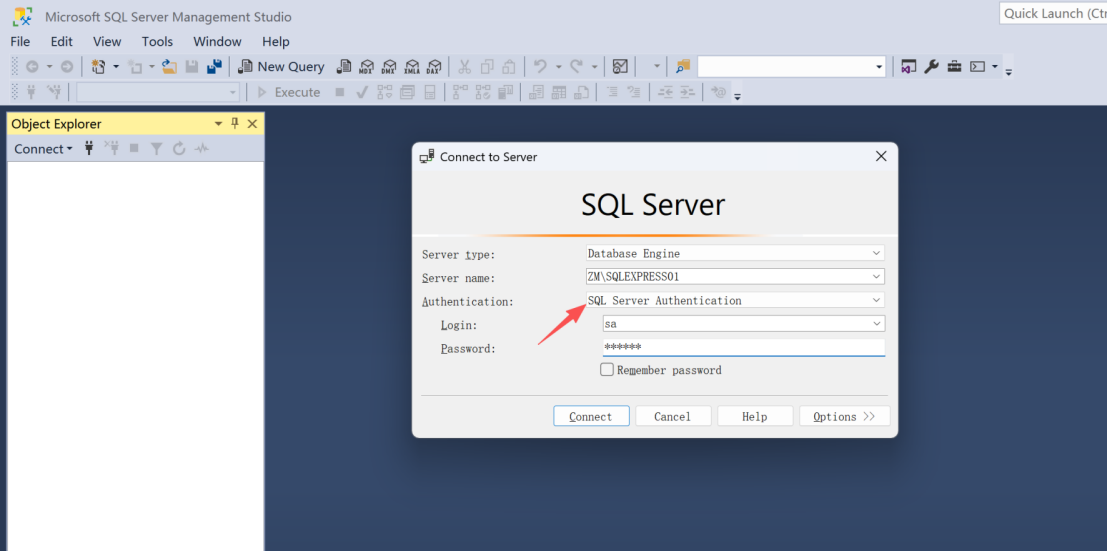Start an Analysis Services MDX query
The height and width of the screenshot is (552, 1108).
(366, 66)
